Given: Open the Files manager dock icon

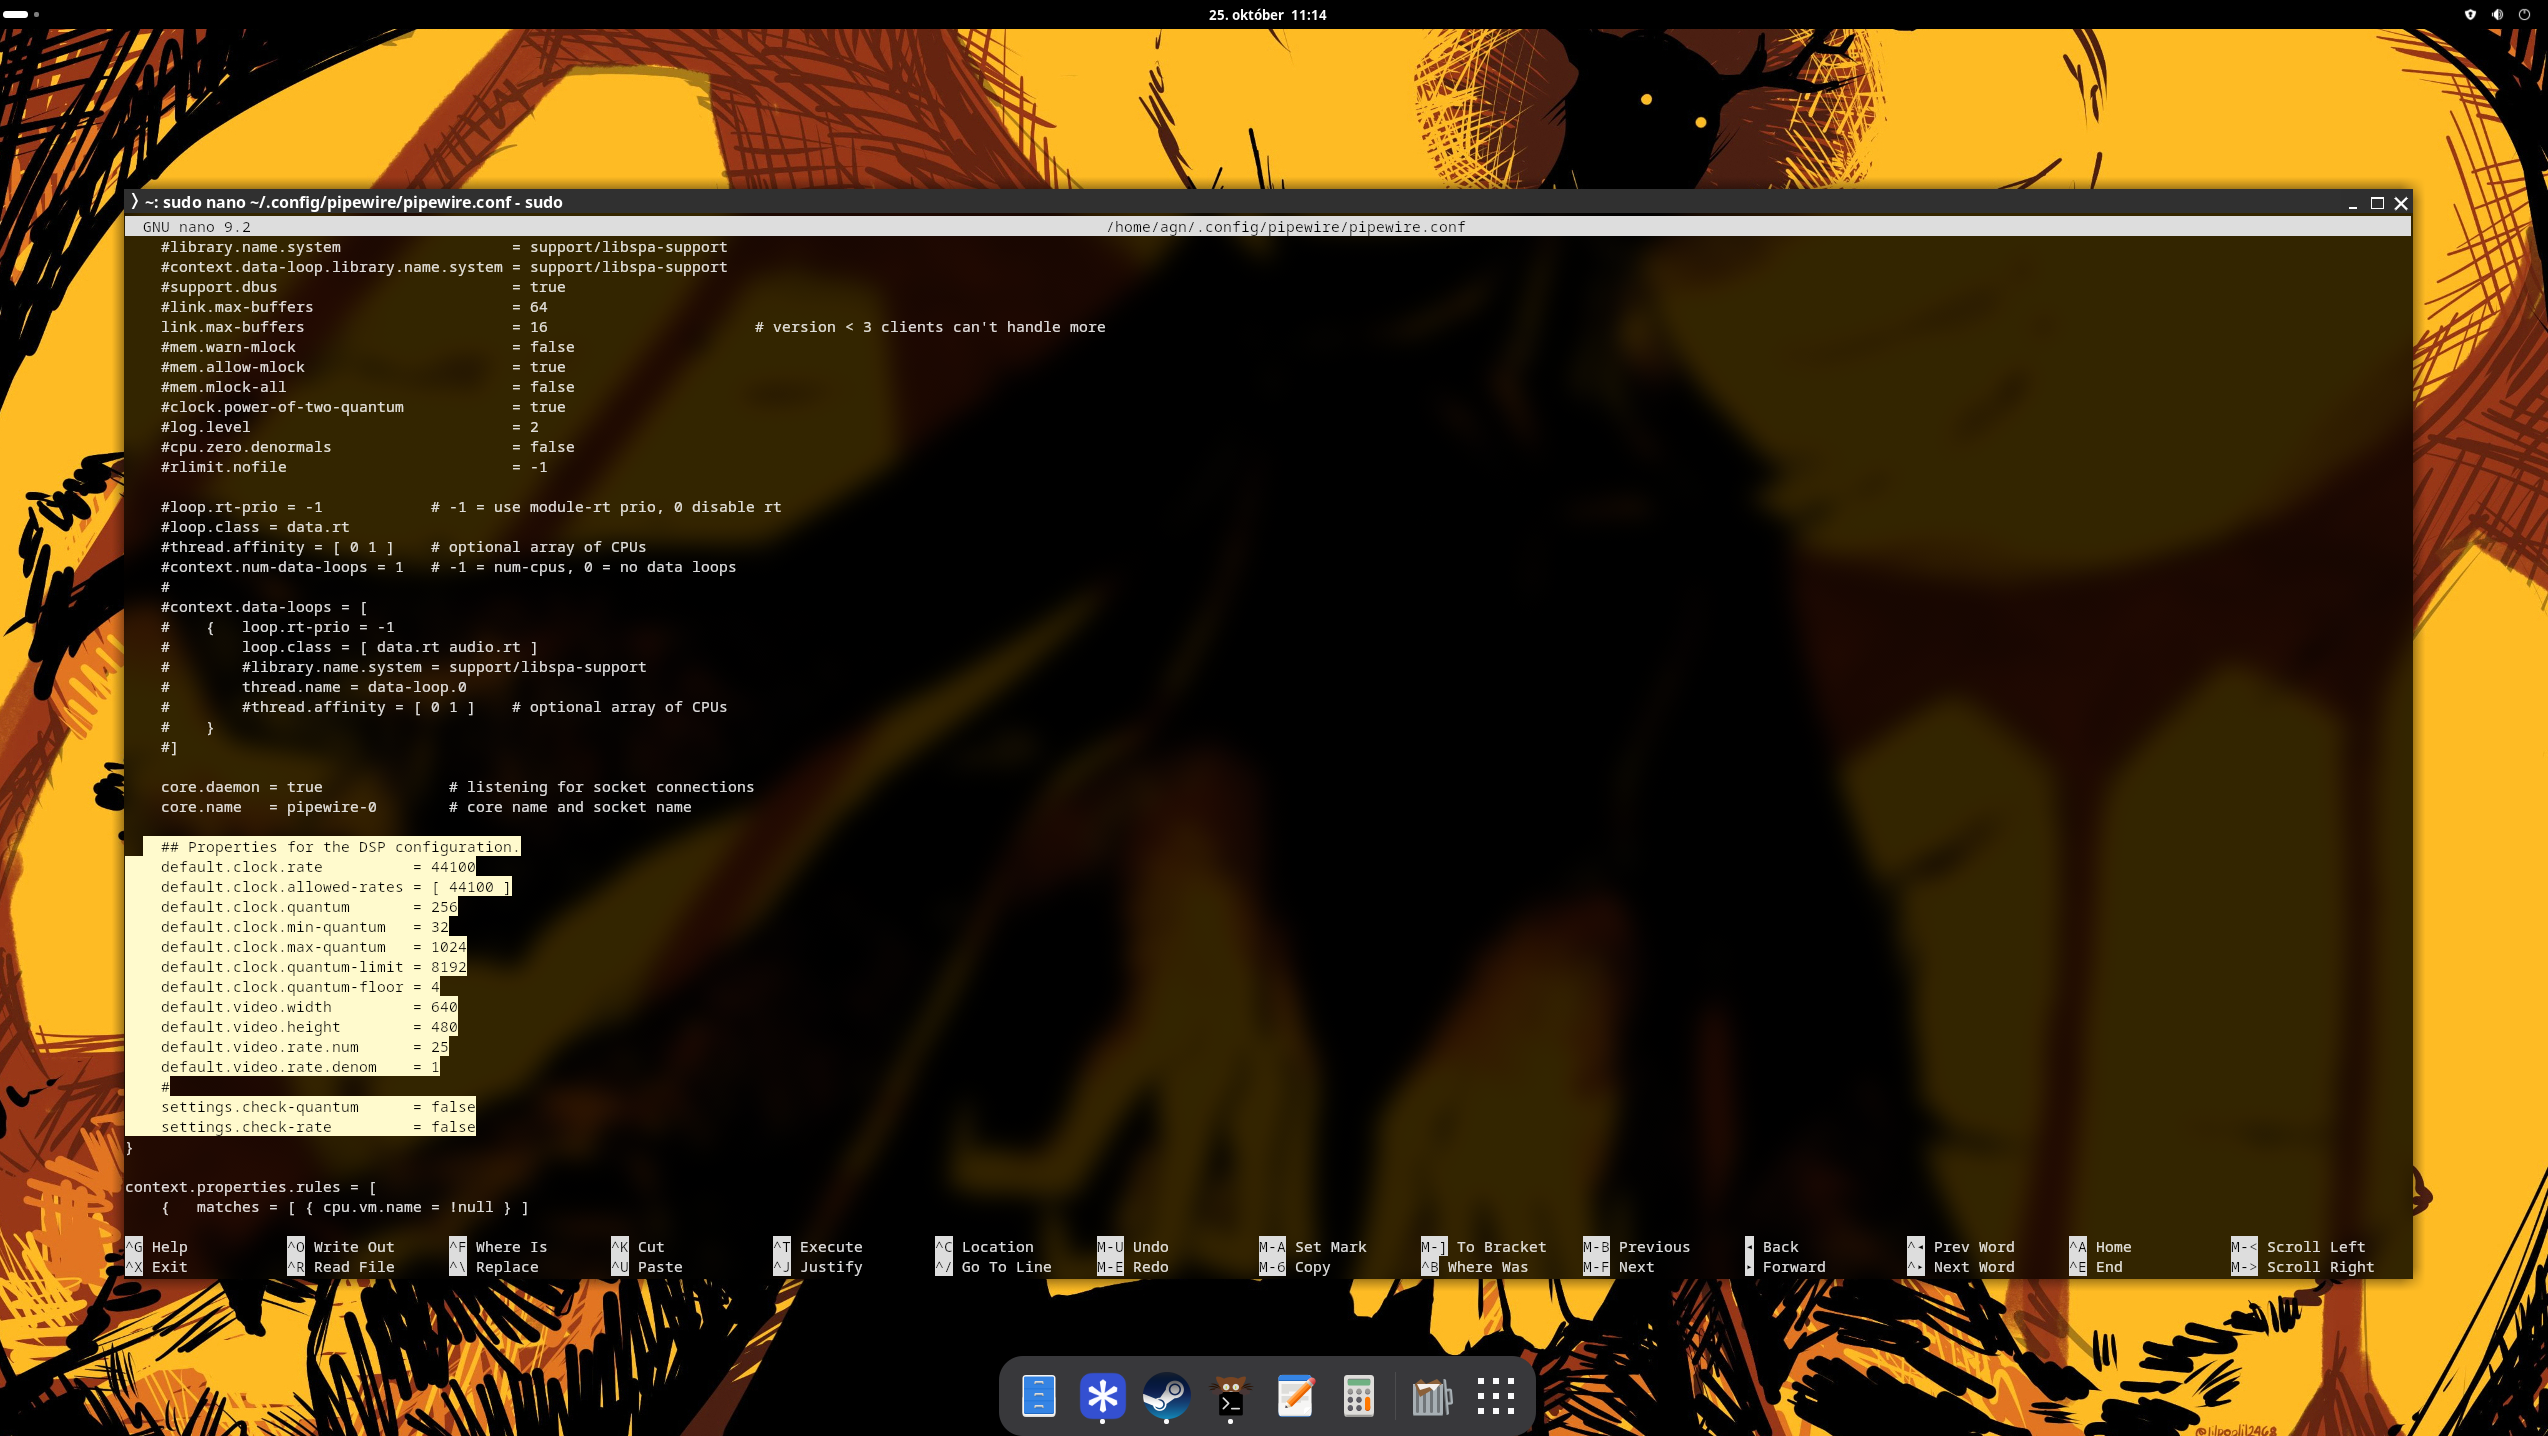Looking at the screenshot, I should [1038, 1396].
